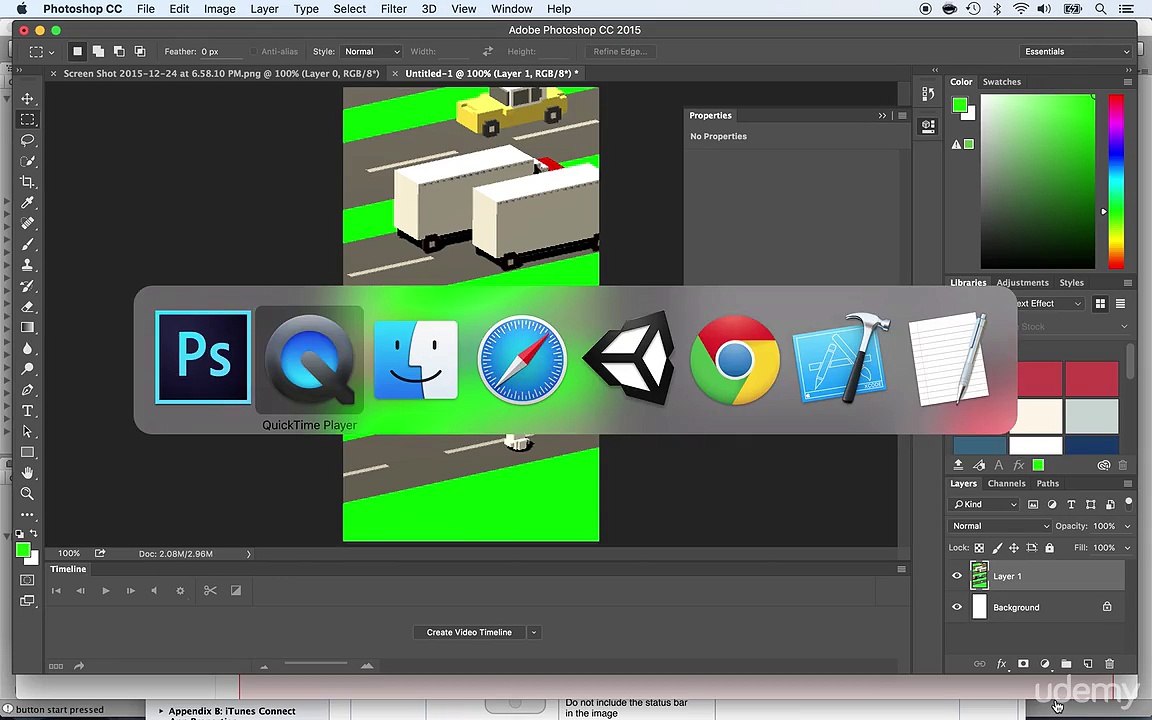The width and height of the screenshot is (1152, 720).
Task: Click Create Video Timeline button
Action: tap(469, 632)
